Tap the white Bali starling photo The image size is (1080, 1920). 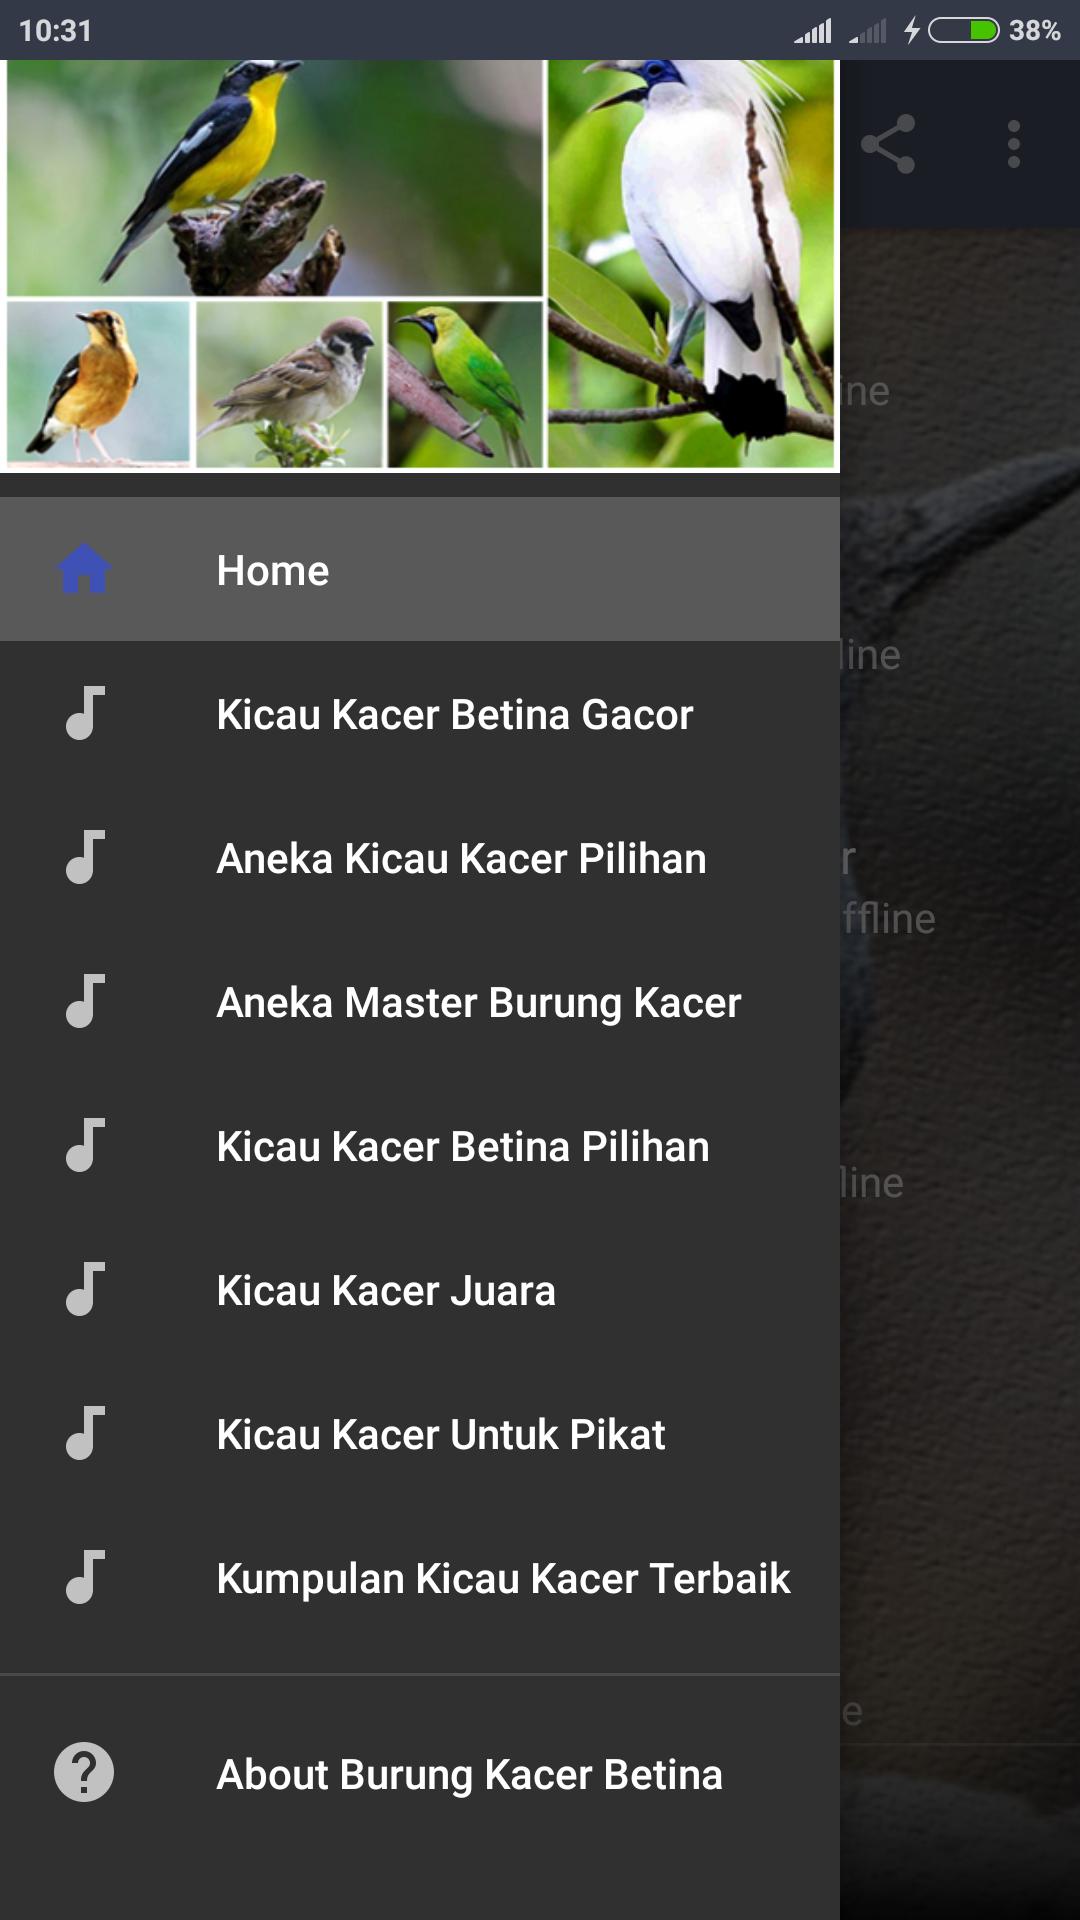tap(691, 264)
